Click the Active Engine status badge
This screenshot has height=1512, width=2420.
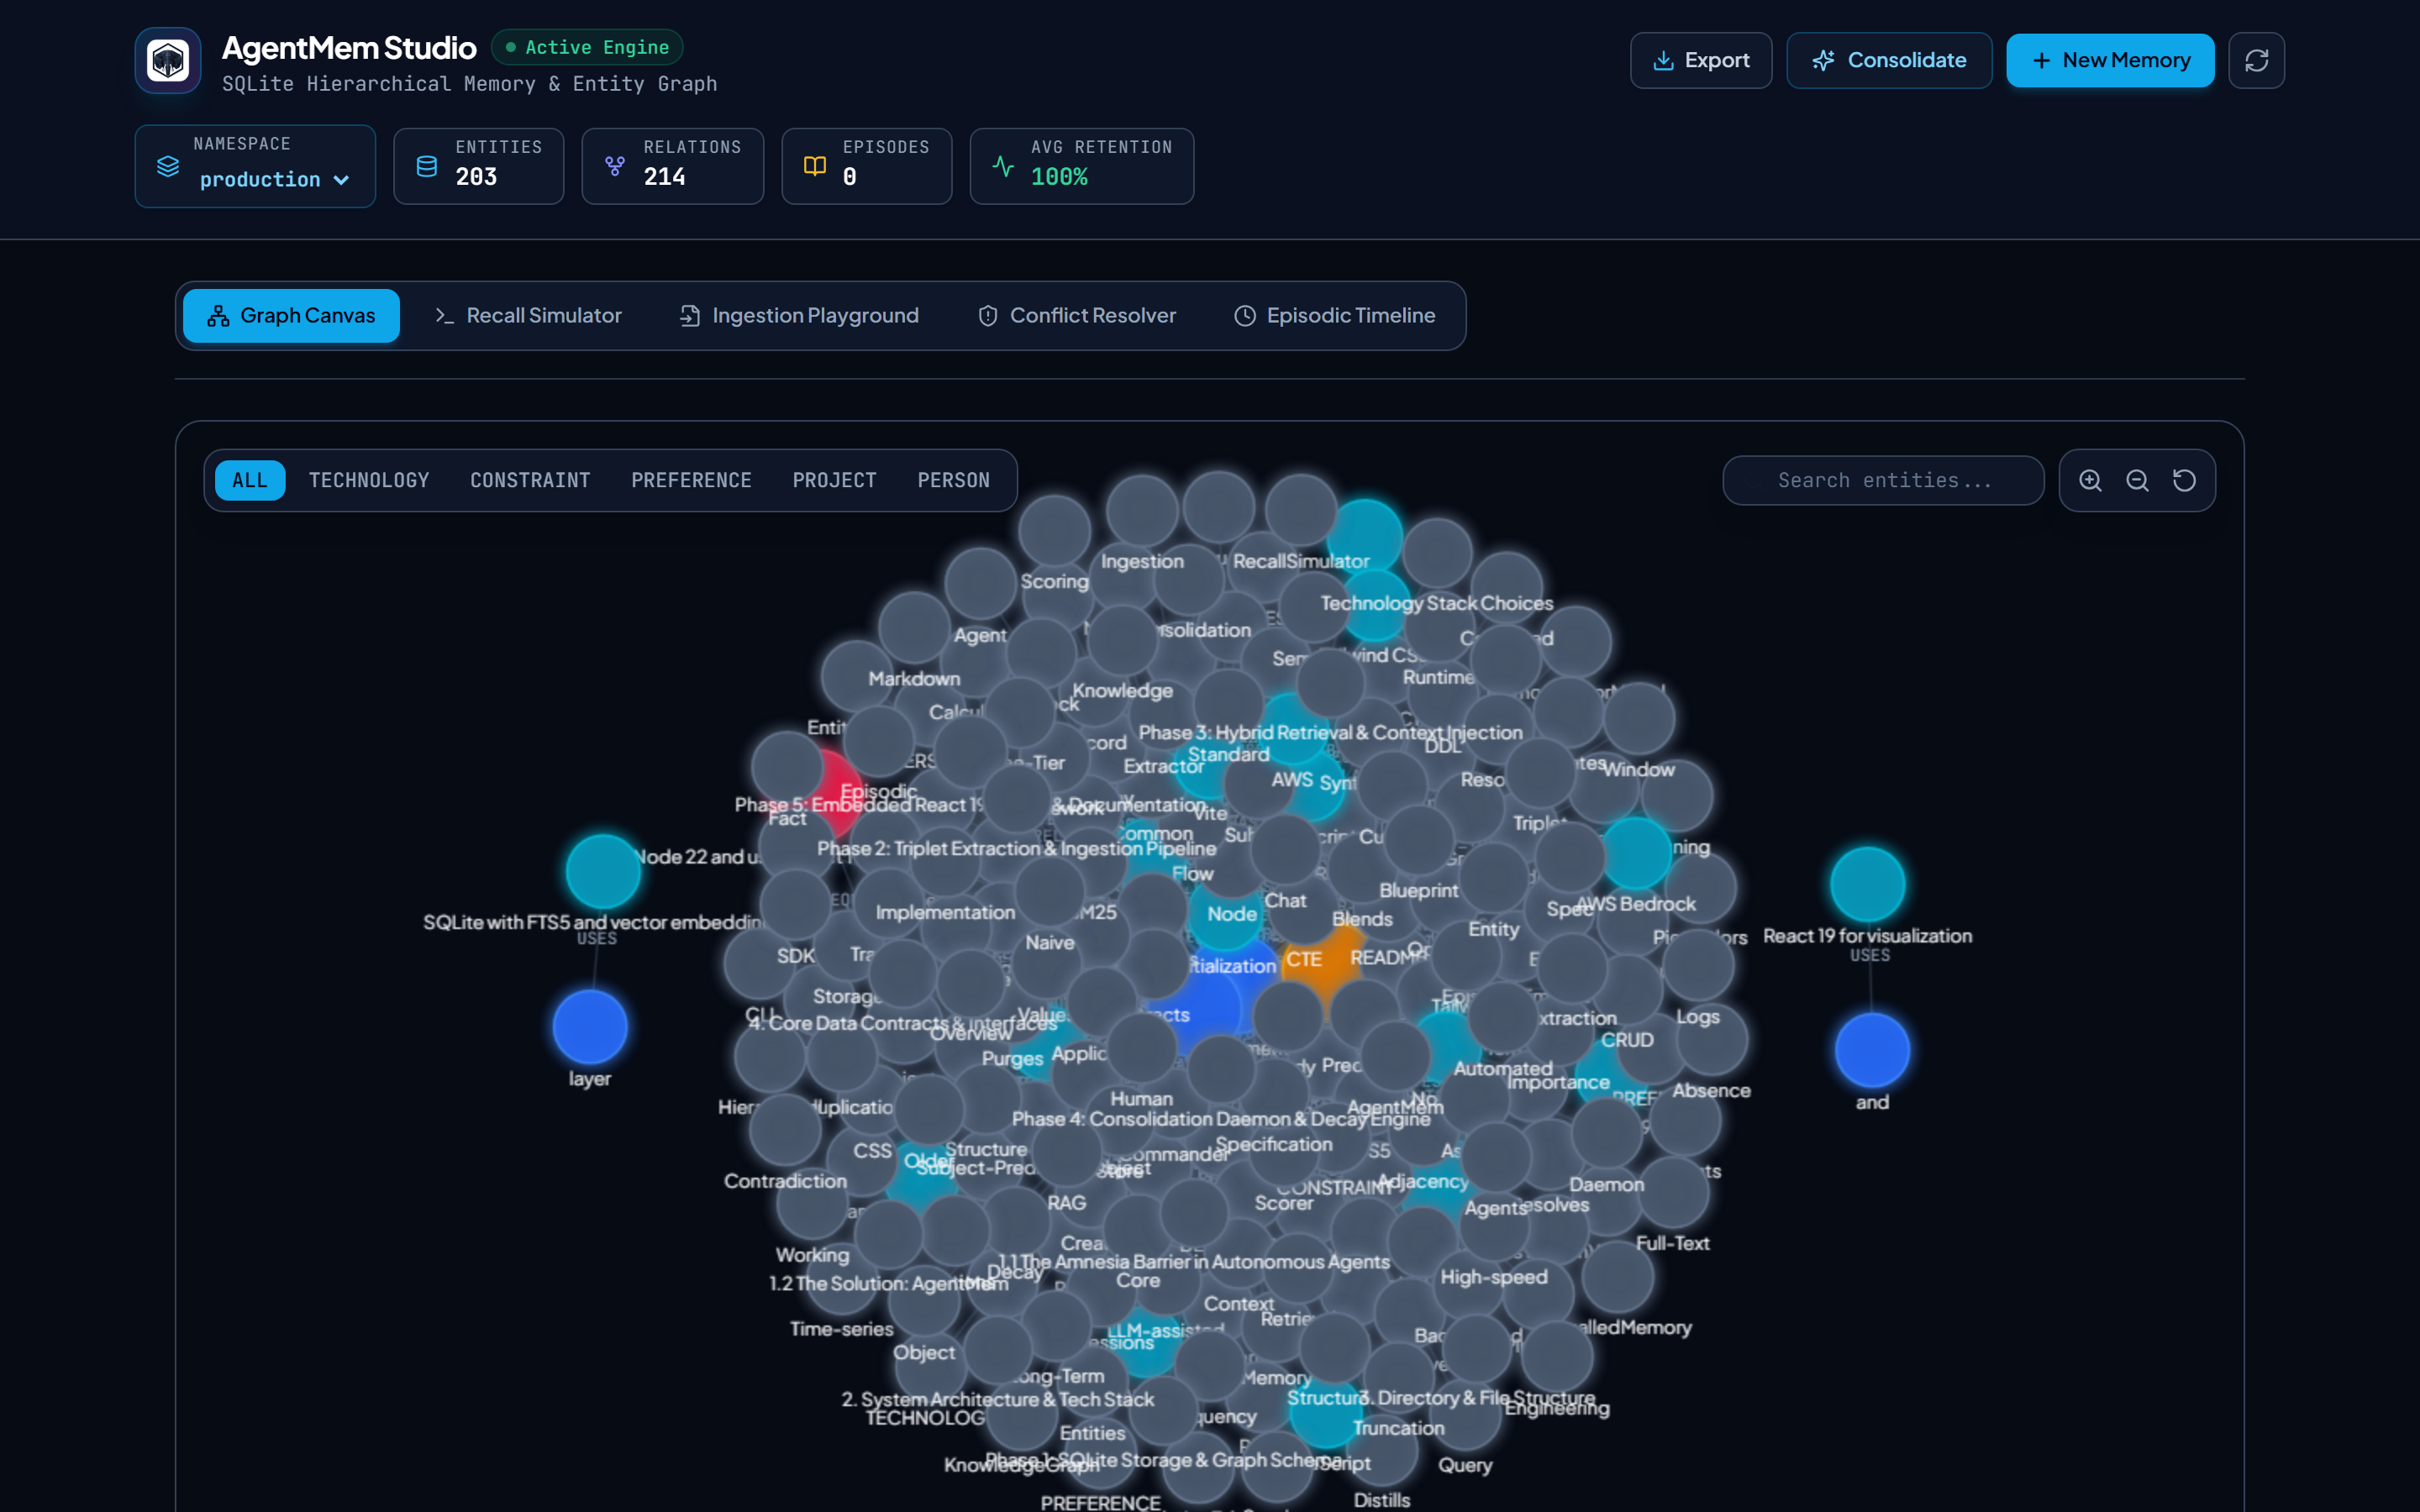click(587, 47)
